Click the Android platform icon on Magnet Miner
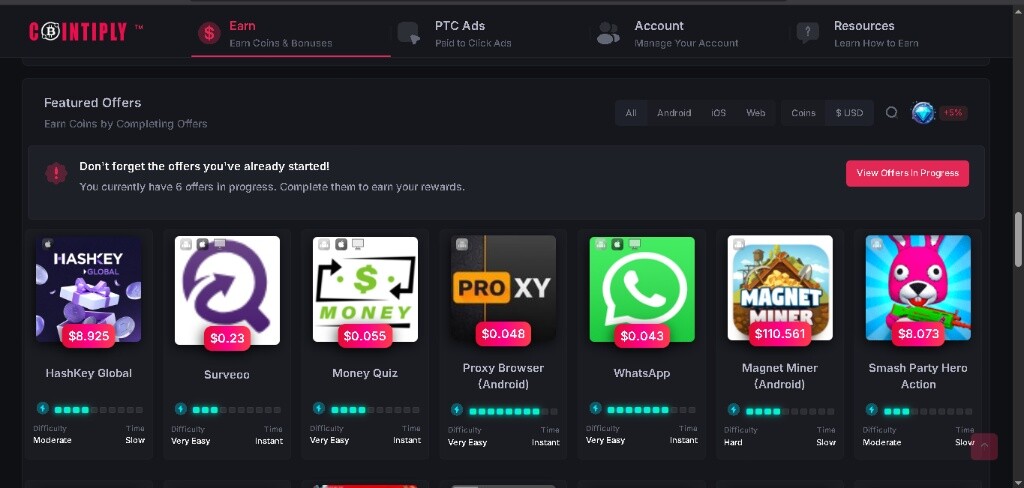 [x=739, y=244]
